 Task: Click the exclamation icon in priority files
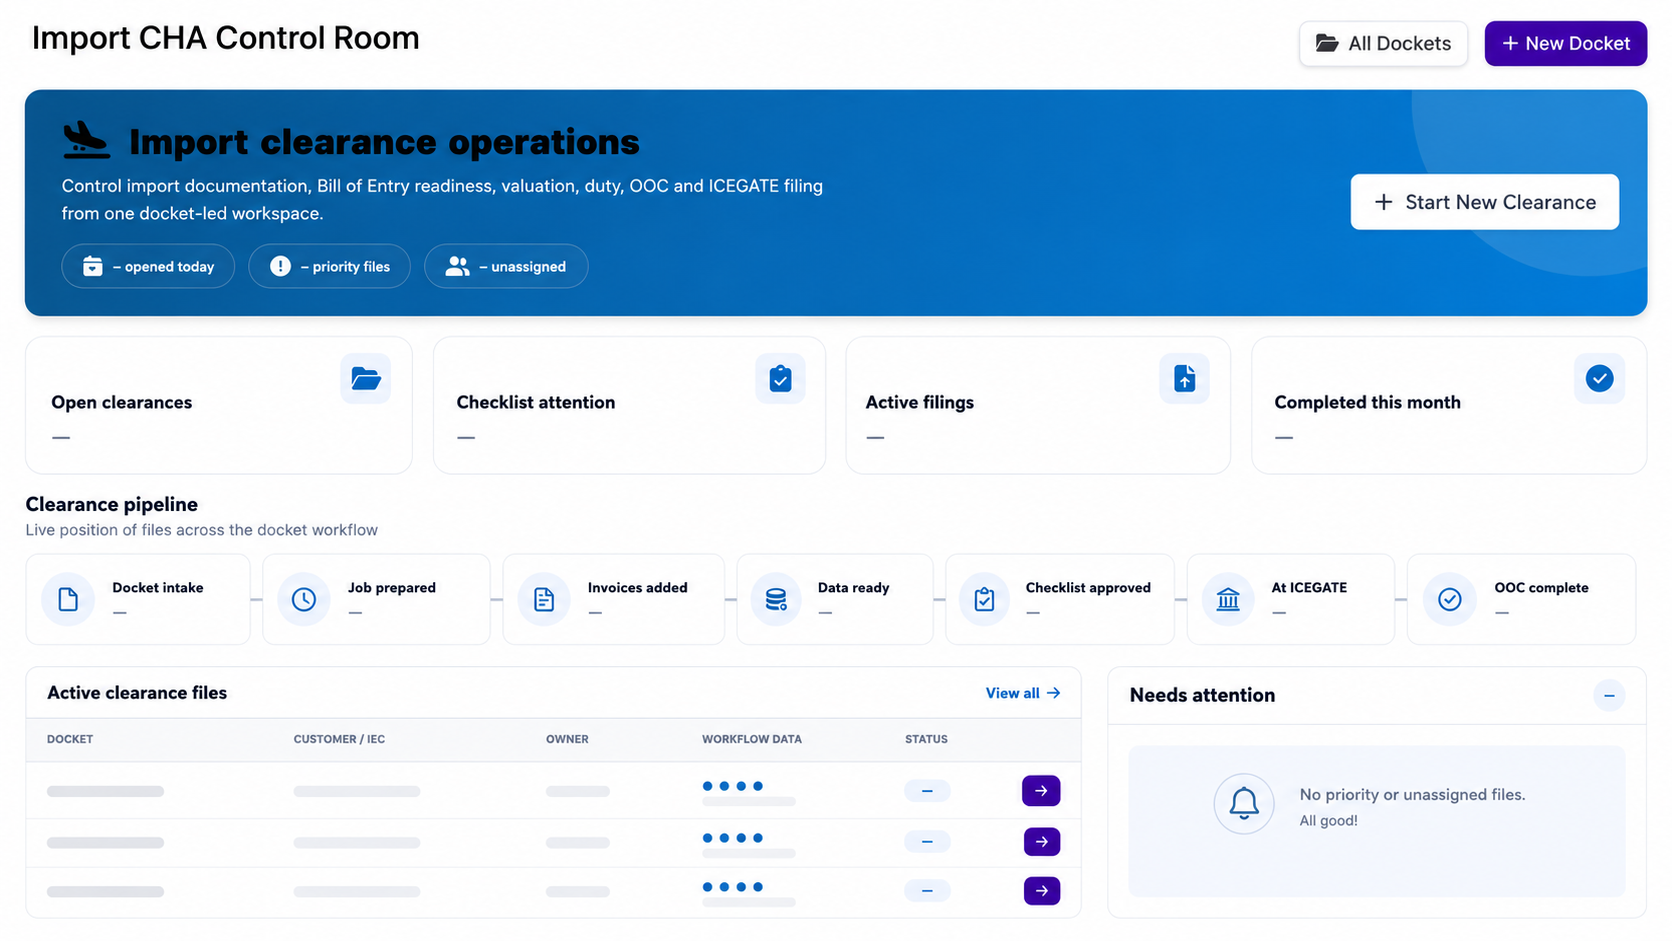point(280,266)
